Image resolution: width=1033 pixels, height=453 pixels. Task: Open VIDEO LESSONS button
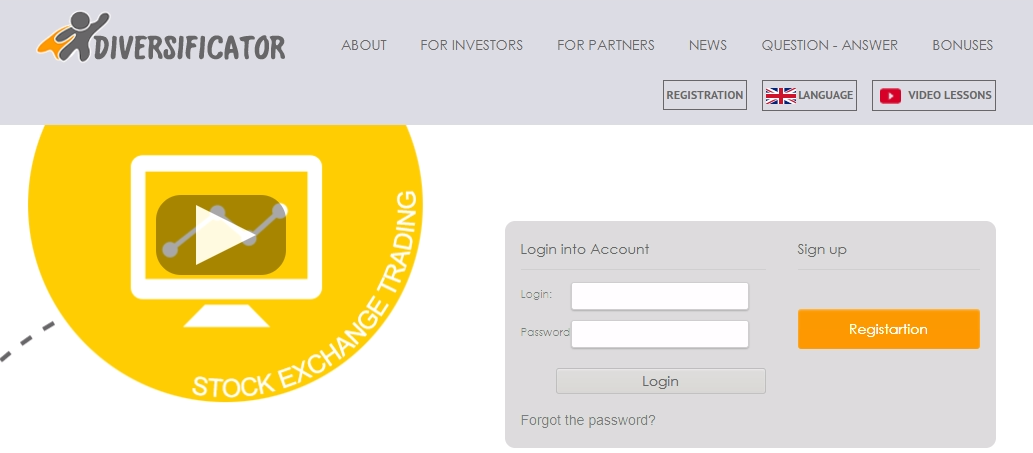pyautogui.click(x=934, y=95)
